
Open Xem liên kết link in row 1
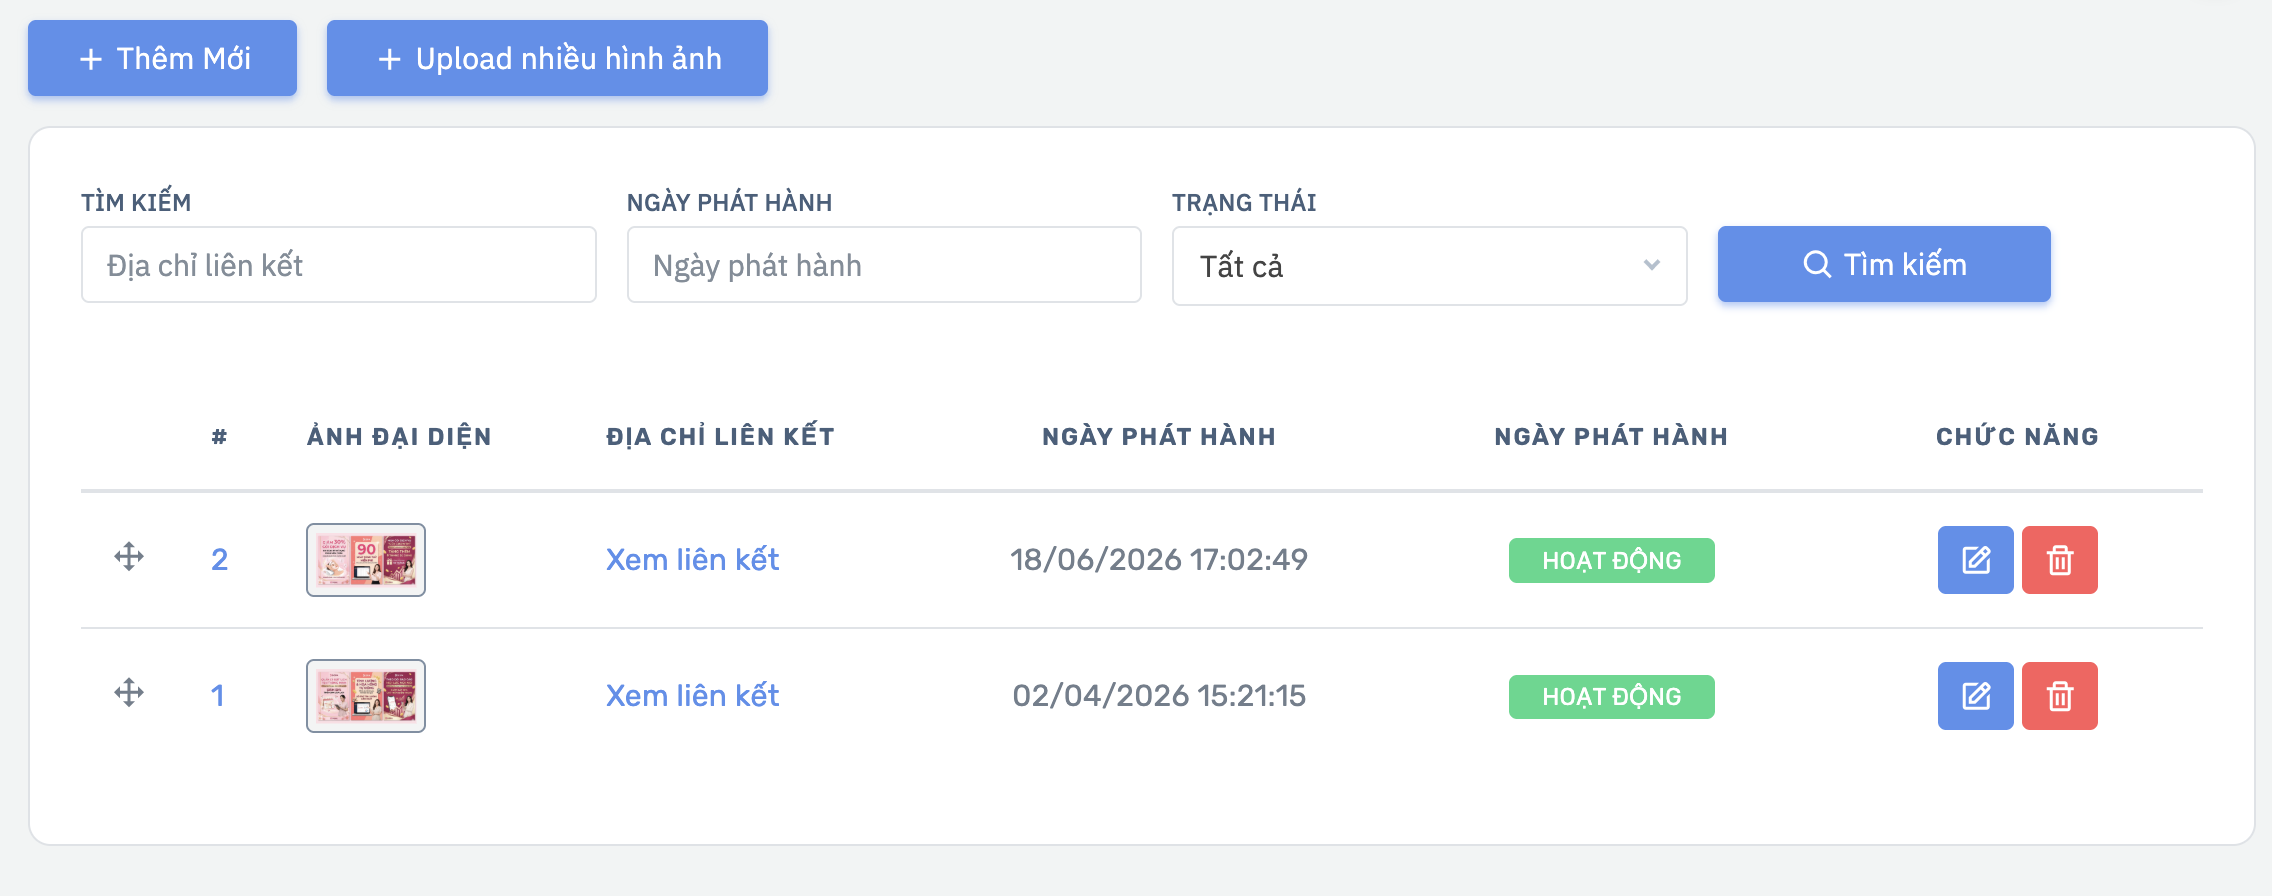(692, 695)
